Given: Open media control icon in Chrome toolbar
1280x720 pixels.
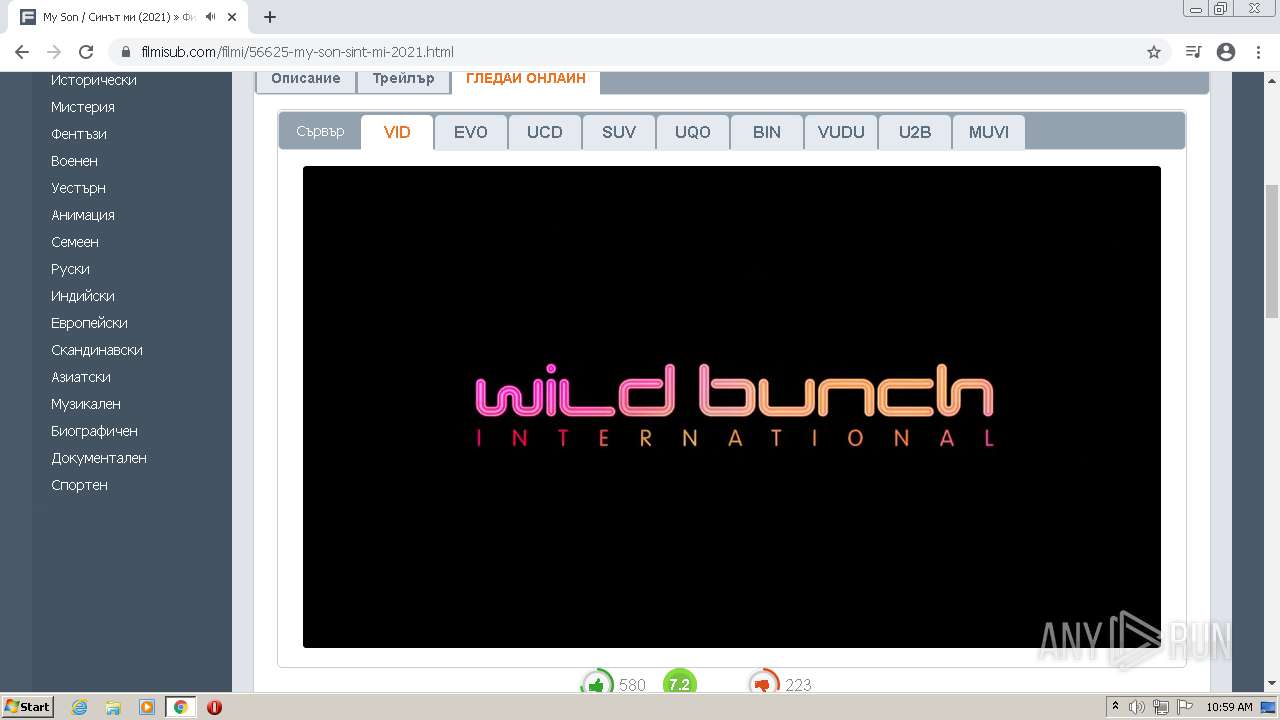Looking at the screenshot, I should click(x=1193, y=52).
